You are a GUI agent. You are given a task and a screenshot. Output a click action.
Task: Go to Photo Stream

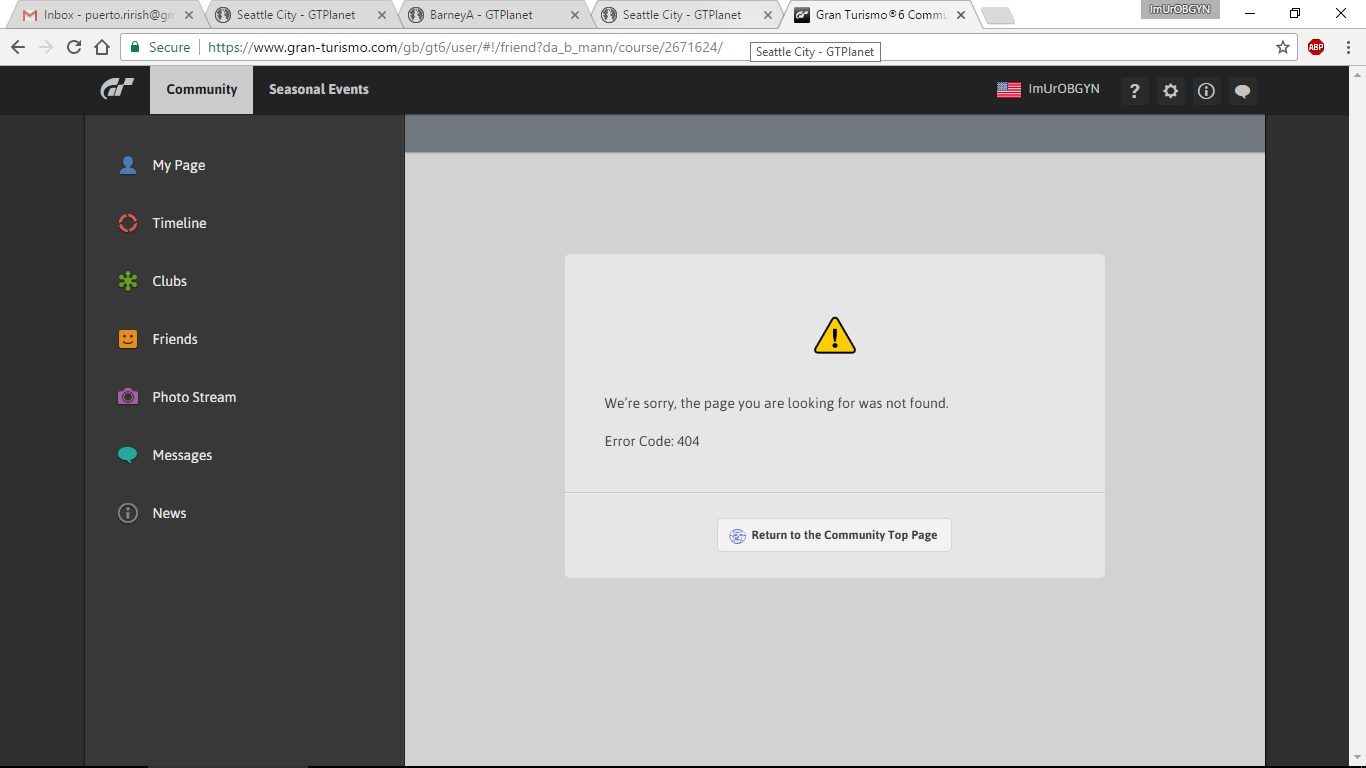[194, 398]
